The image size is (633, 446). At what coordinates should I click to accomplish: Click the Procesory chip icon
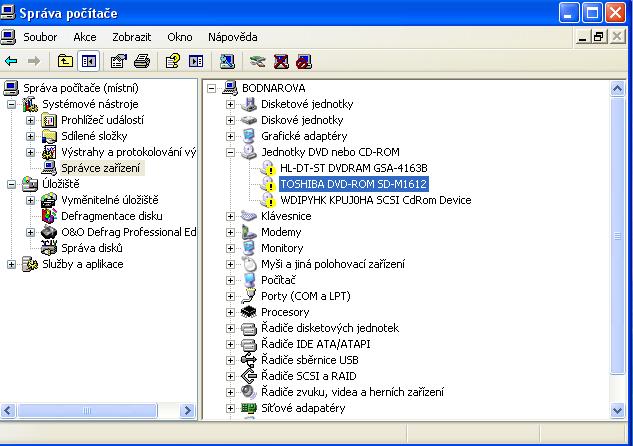tap(249, 312)
